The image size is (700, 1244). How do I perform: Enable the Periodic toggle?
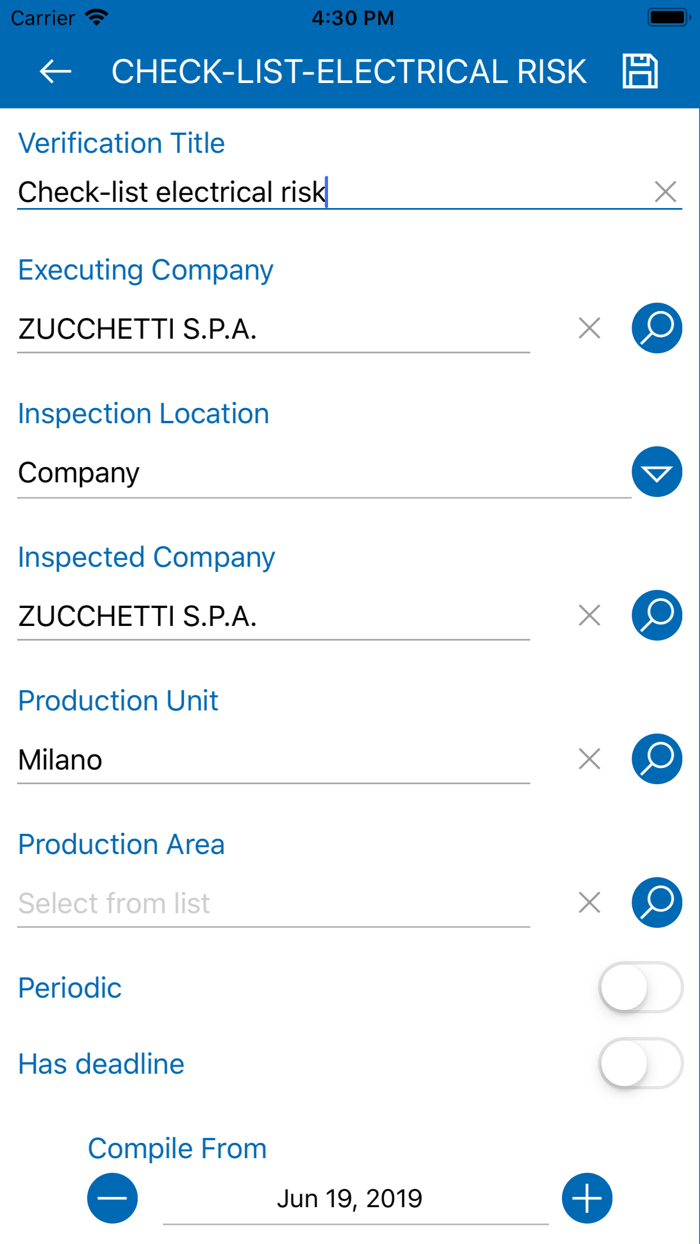pyautogui.click(x=640, y=987)
